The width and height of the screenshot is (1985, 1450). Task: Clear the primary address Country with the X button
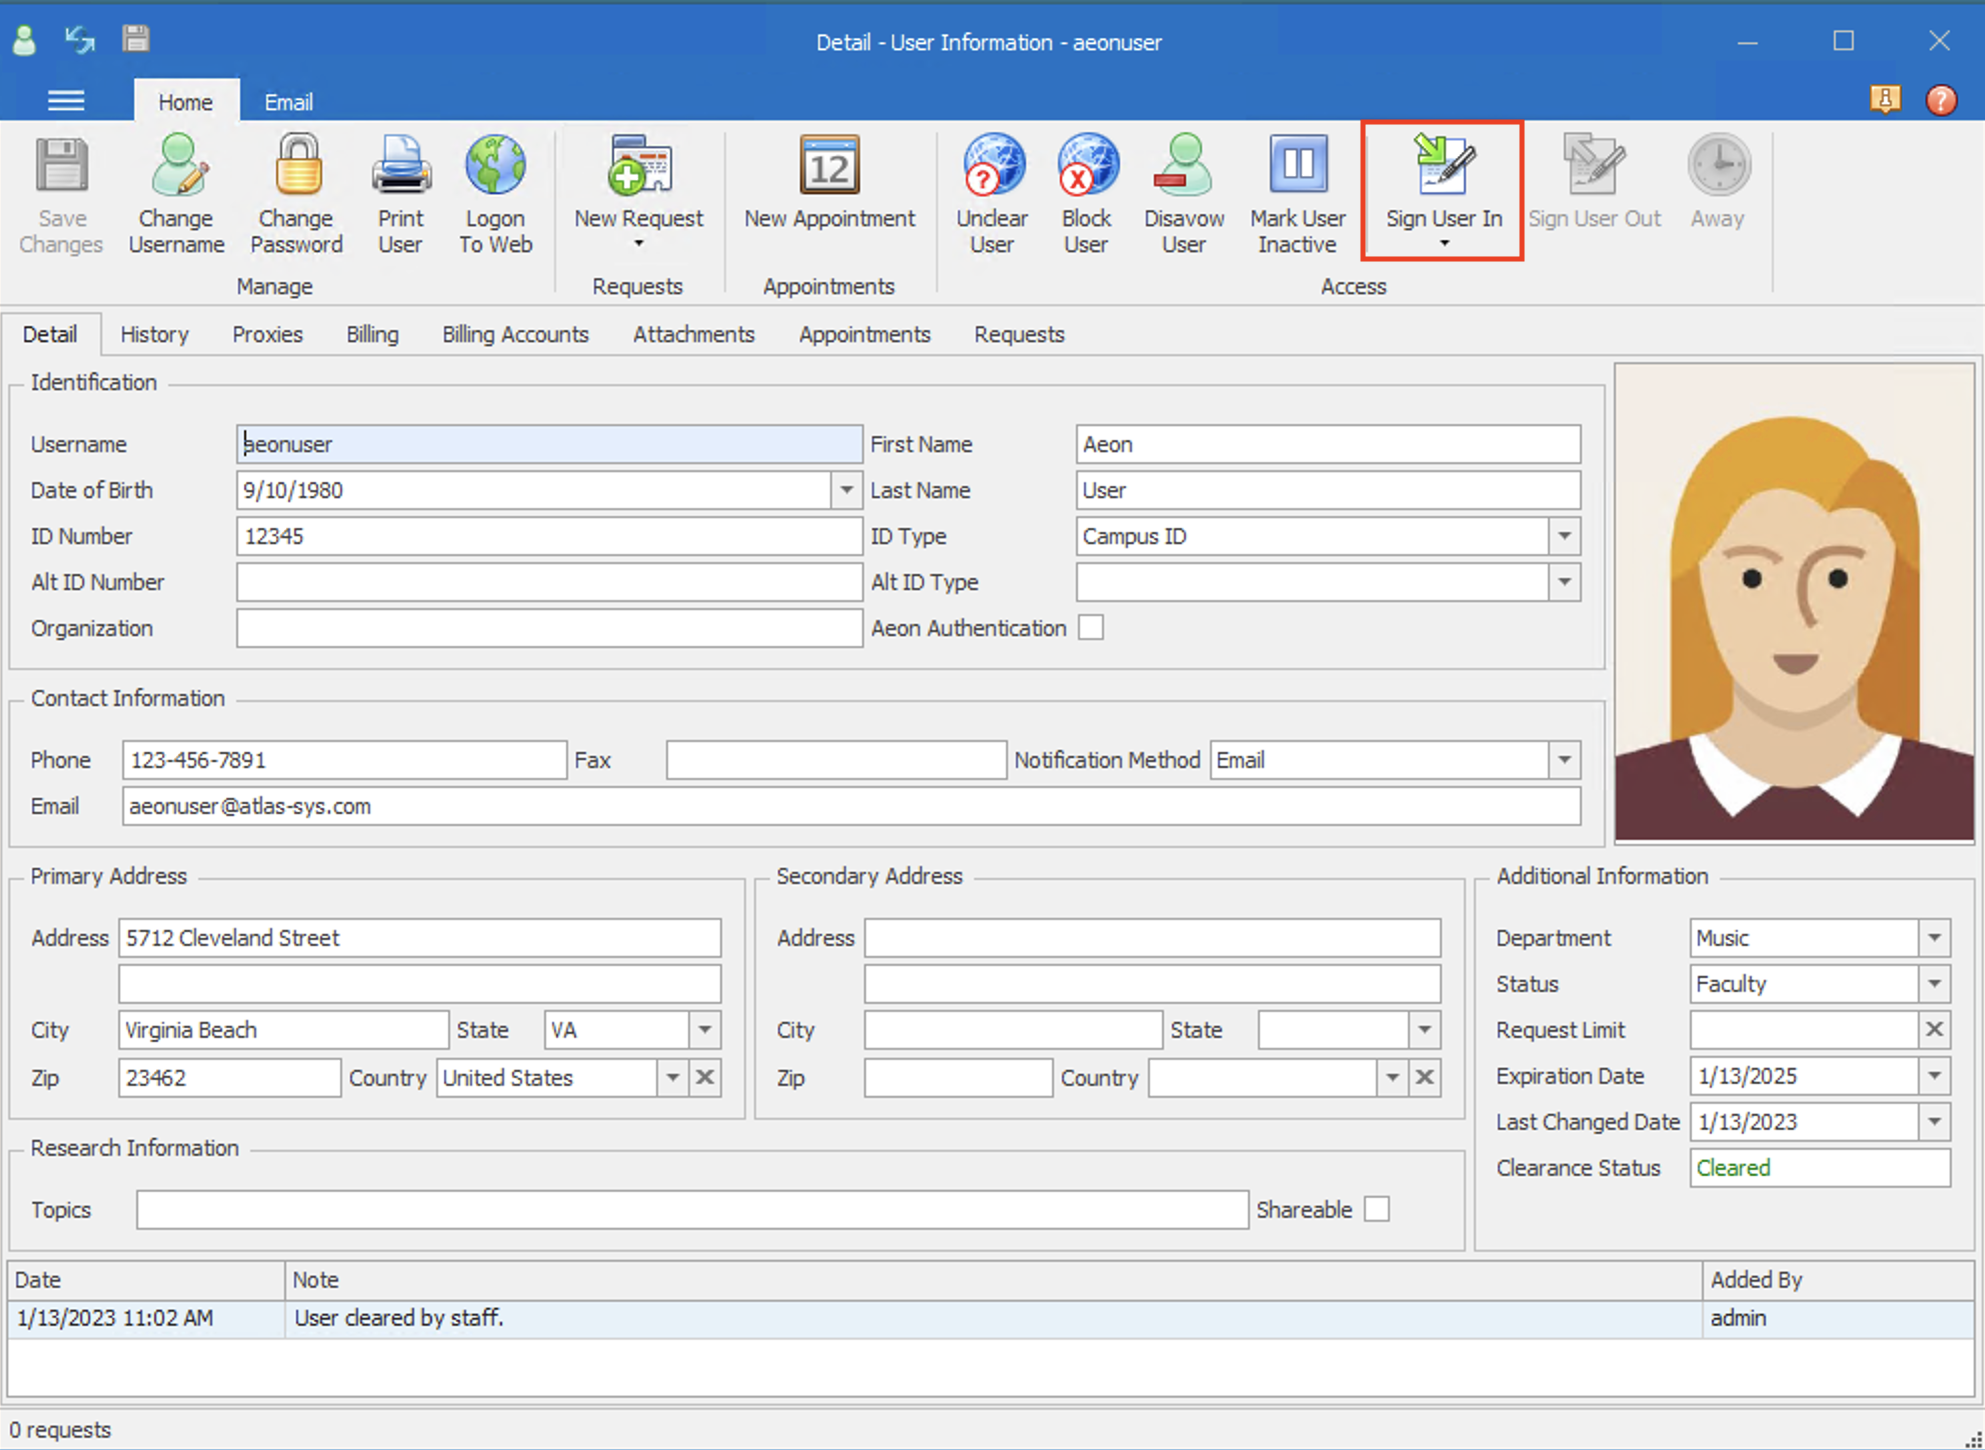pos(705,1077)
